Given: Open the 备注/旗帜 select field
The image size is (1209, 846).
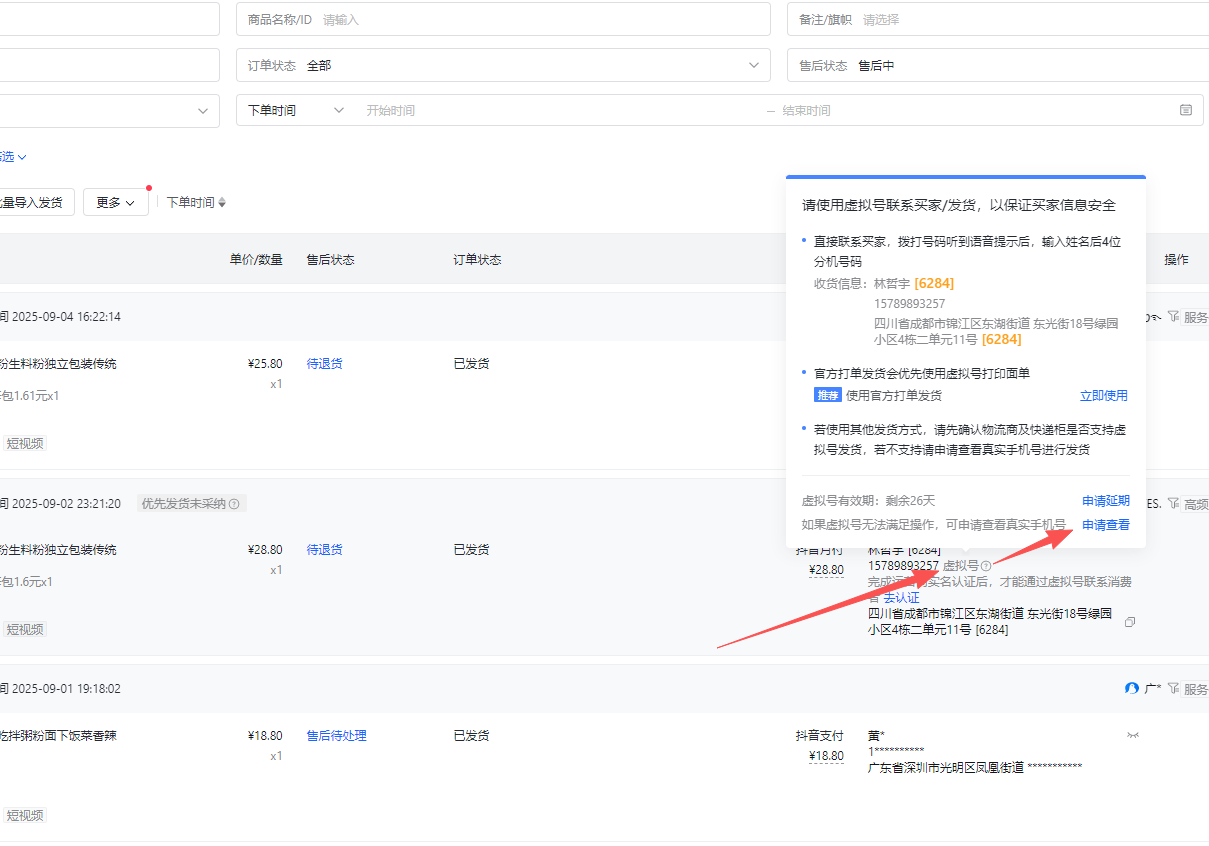Looking at the screenshot, I should 998,19.
